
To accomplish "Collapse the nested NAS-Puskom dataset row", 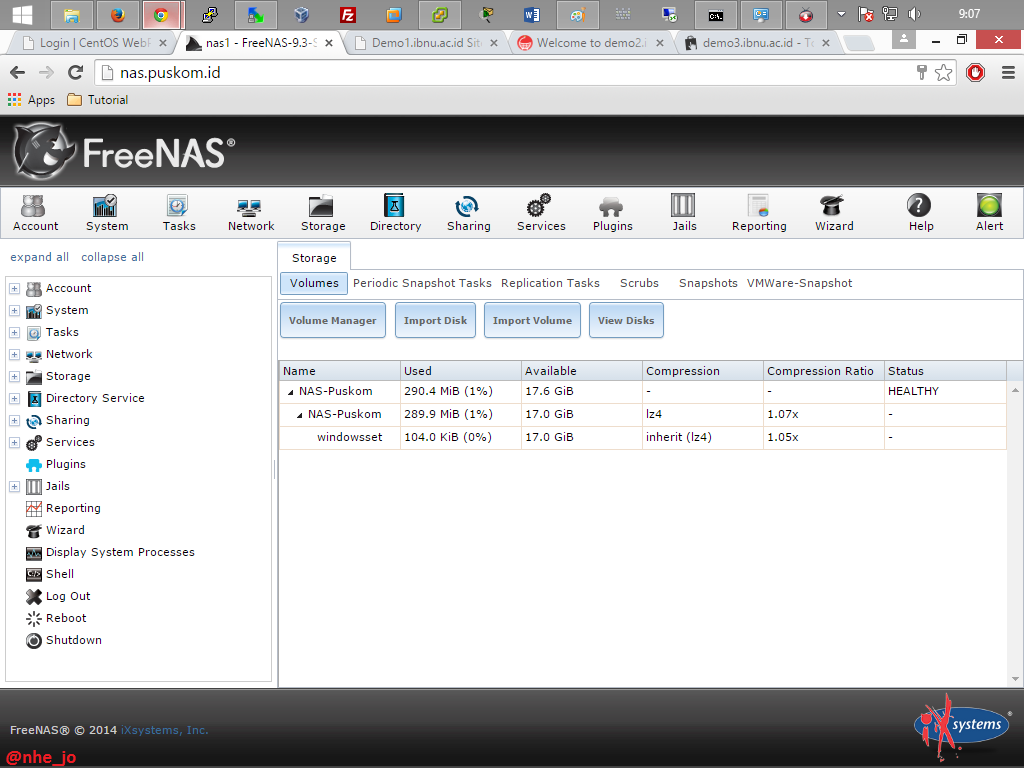I will point(300,415).
